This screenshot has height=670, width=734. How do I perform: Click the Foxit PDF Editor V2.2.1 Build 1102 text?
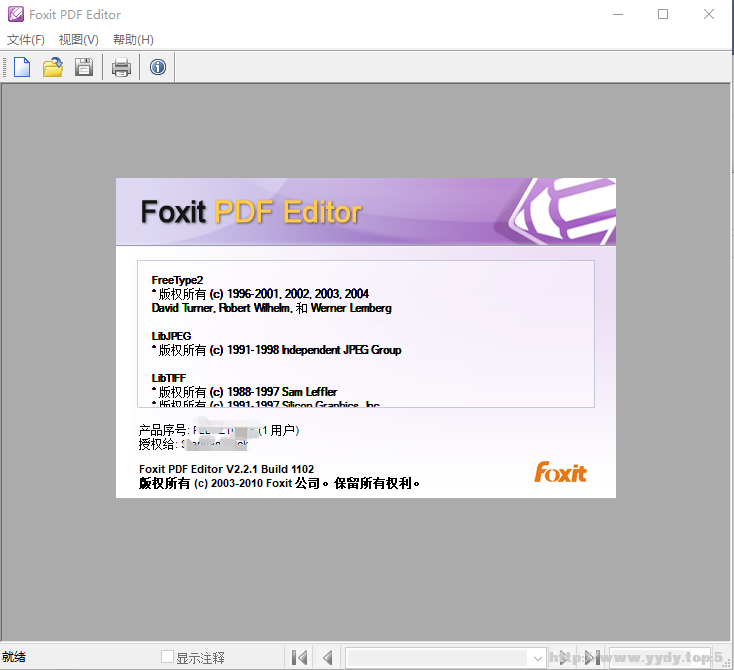point(226,469)
